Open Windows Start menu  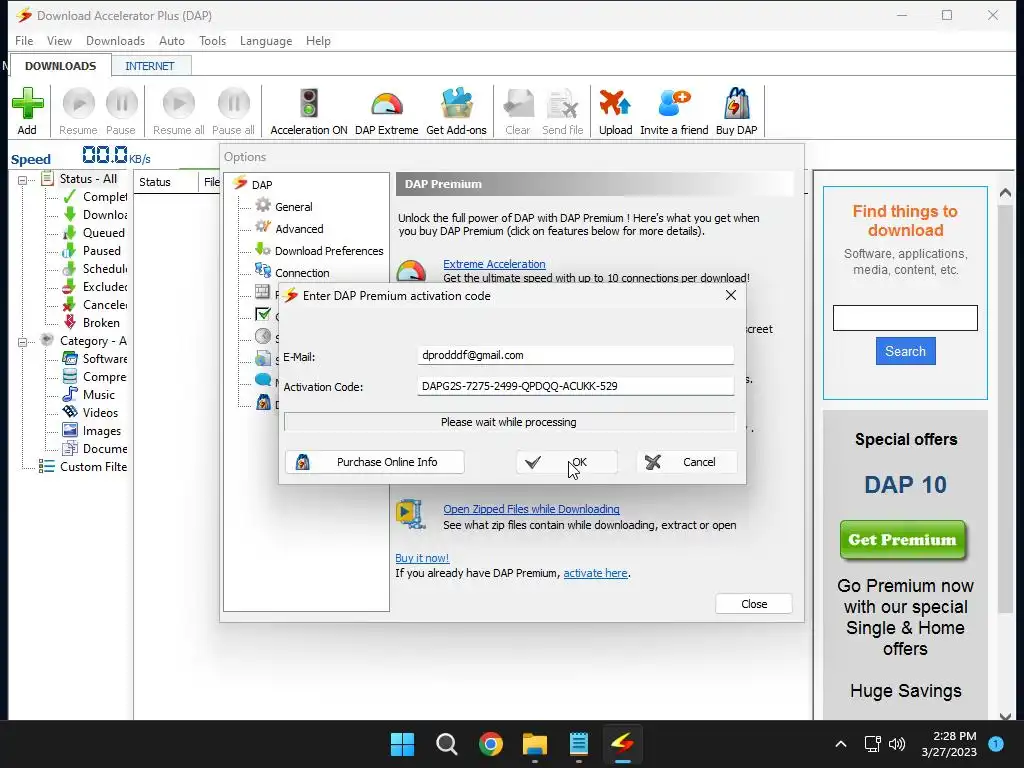pyautogui.click(x=402, y=744)
